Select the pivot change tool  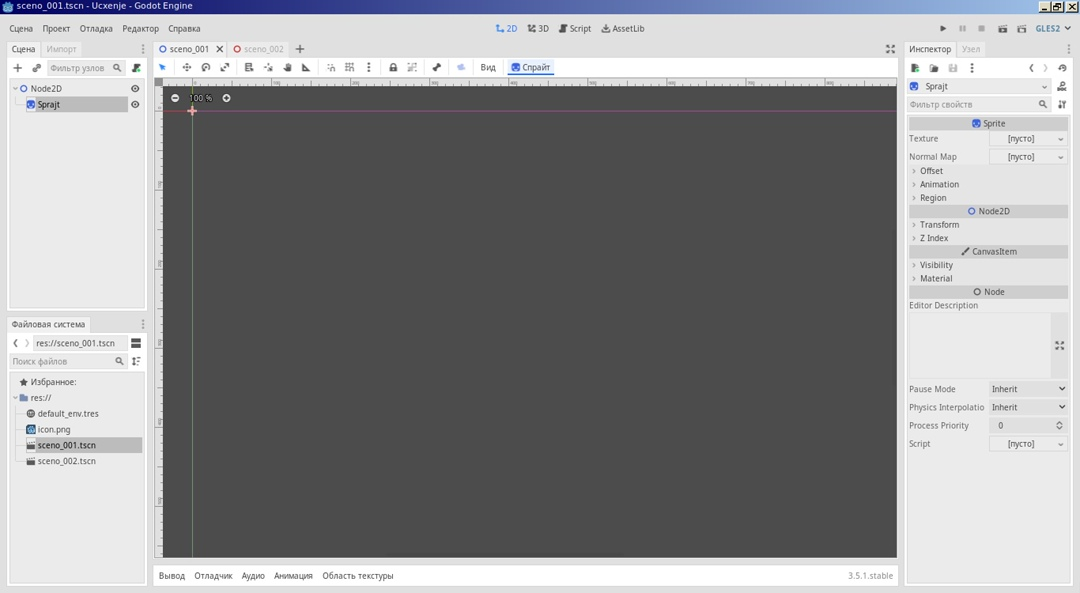(x=268, y=67)
